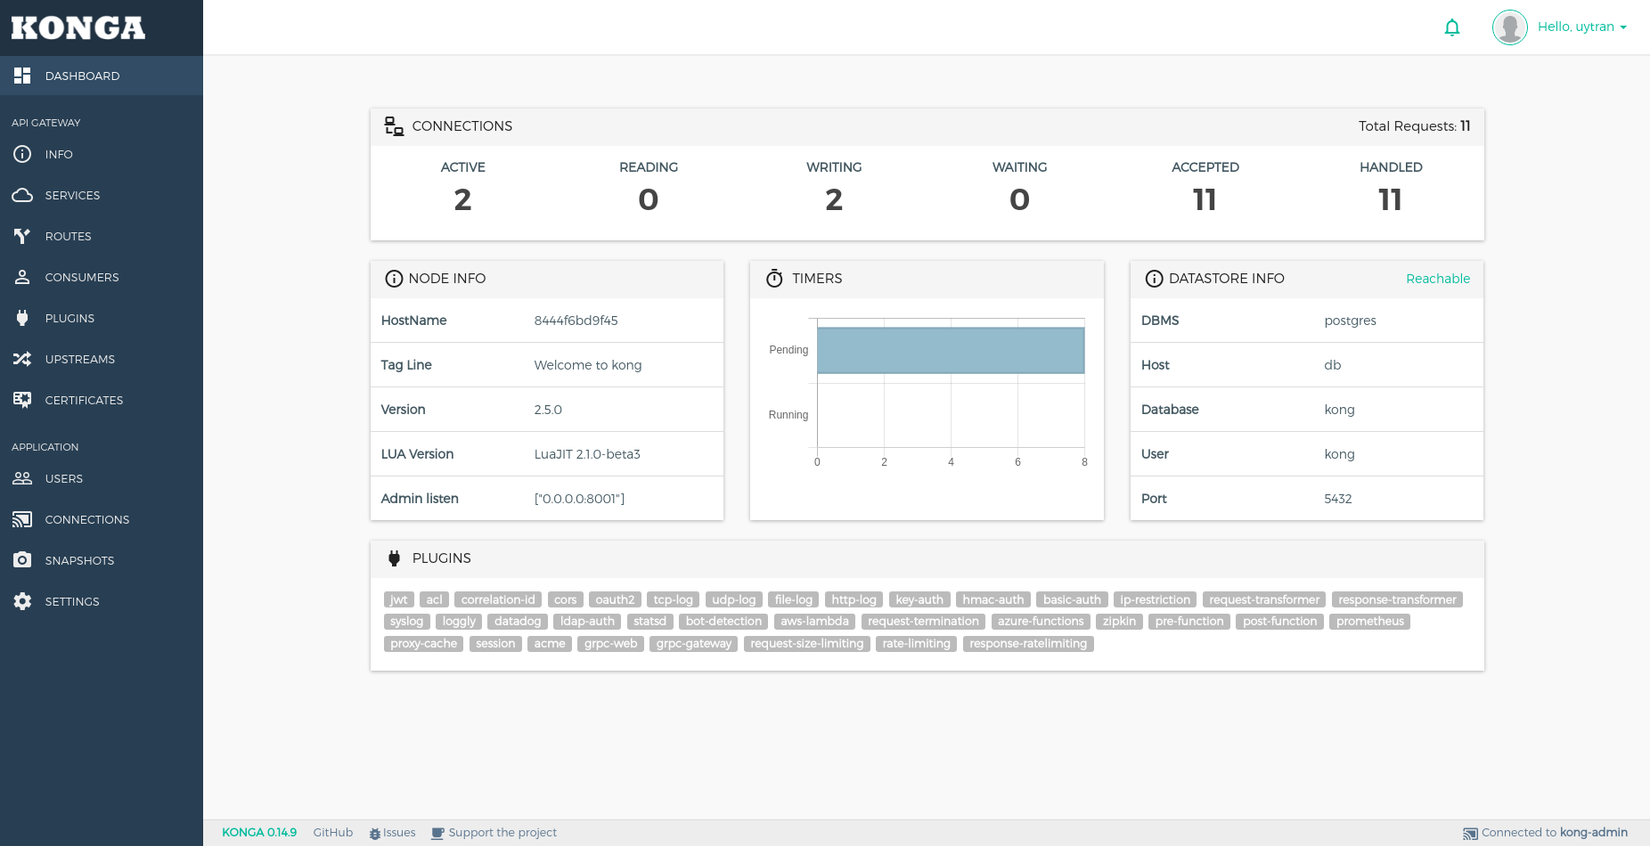Select the Routes fork icon
The image size is (1650, 846).
pyautogui.click(x=22, y=236)
